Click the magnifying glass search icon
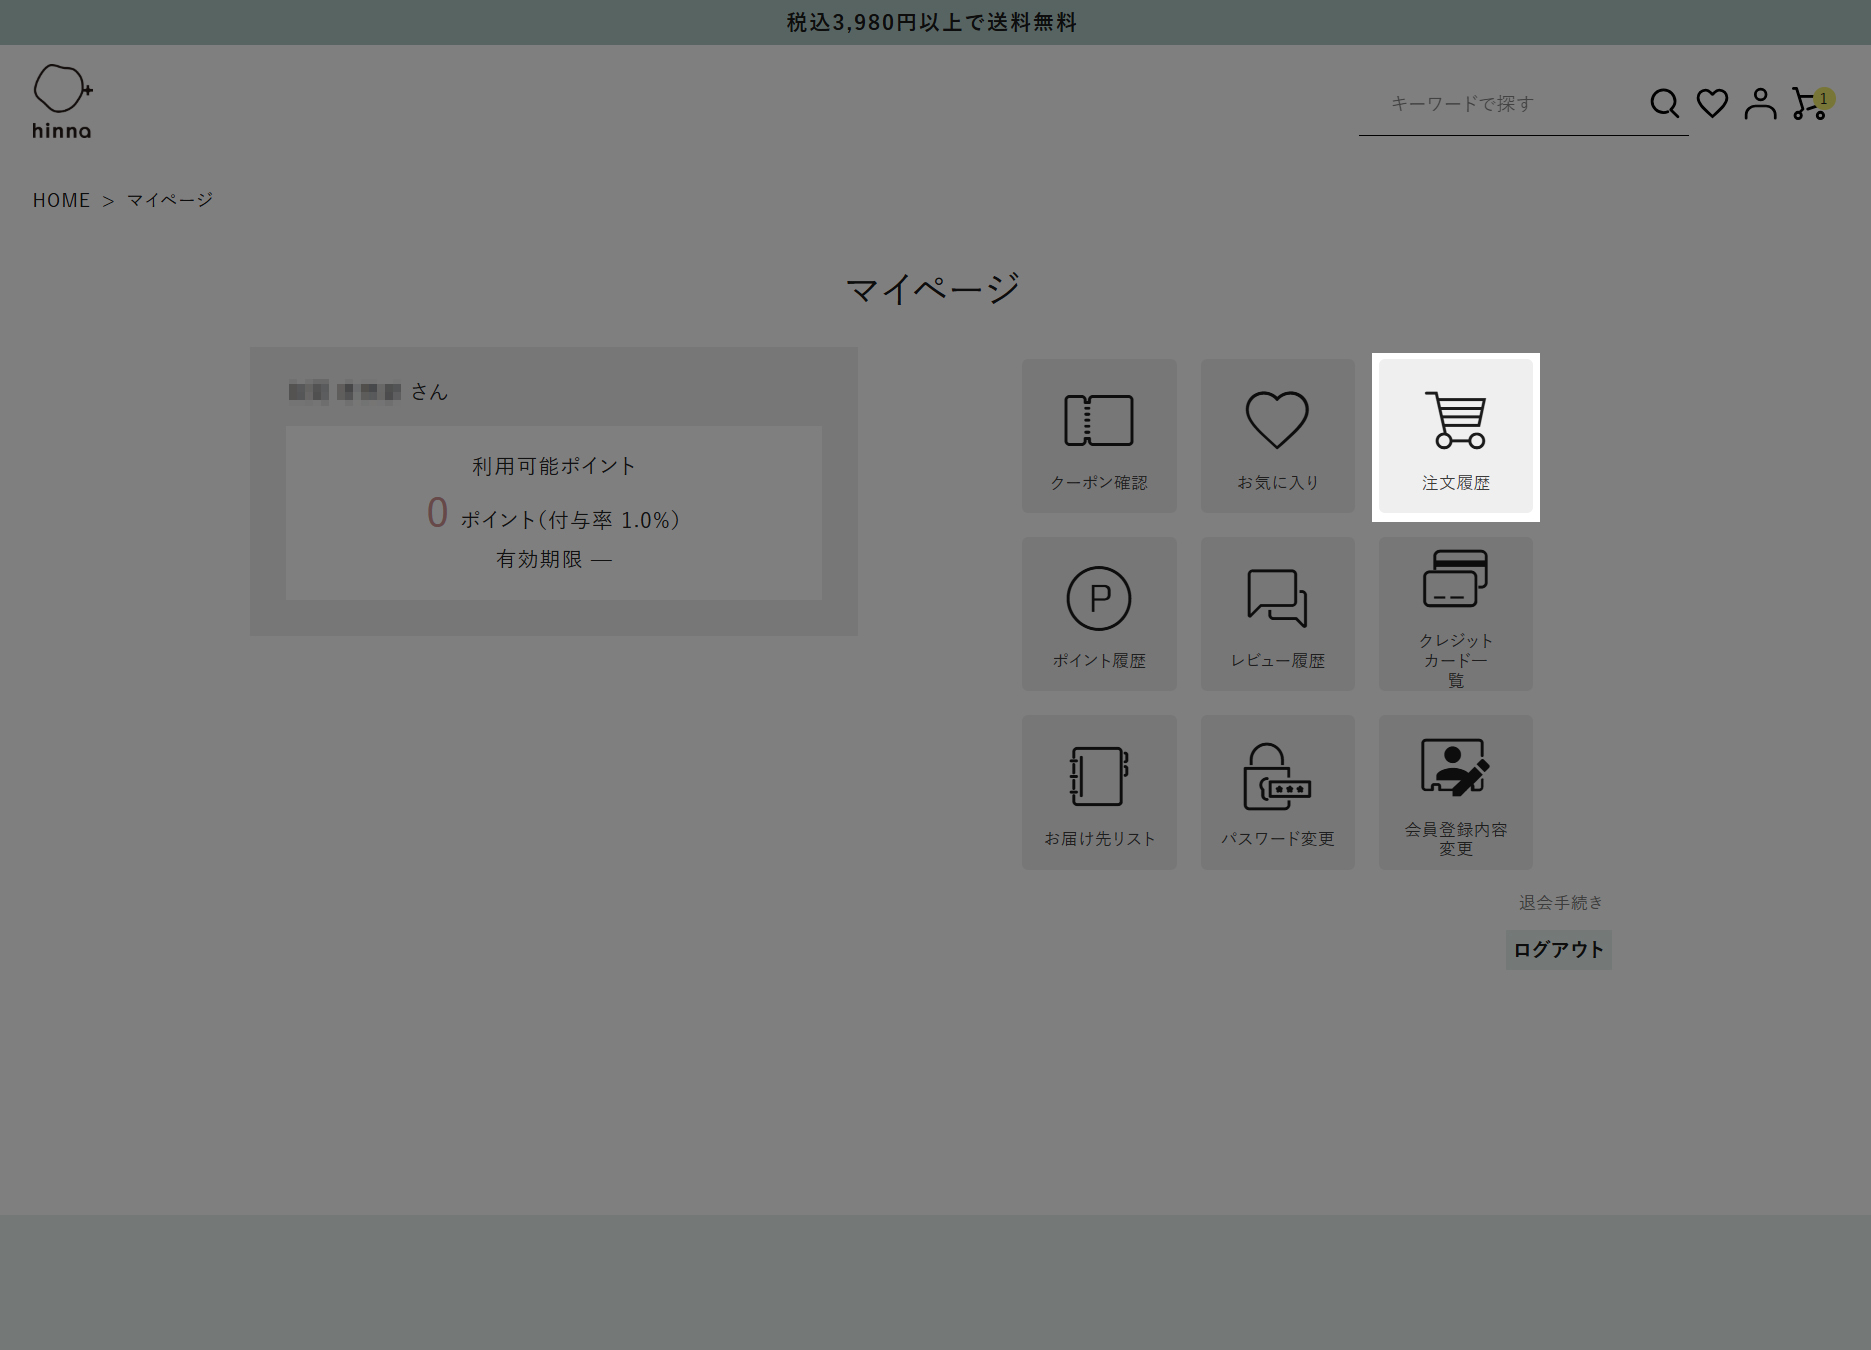The width and height of the screenshot is (1871, 1350). (1664, 103)
